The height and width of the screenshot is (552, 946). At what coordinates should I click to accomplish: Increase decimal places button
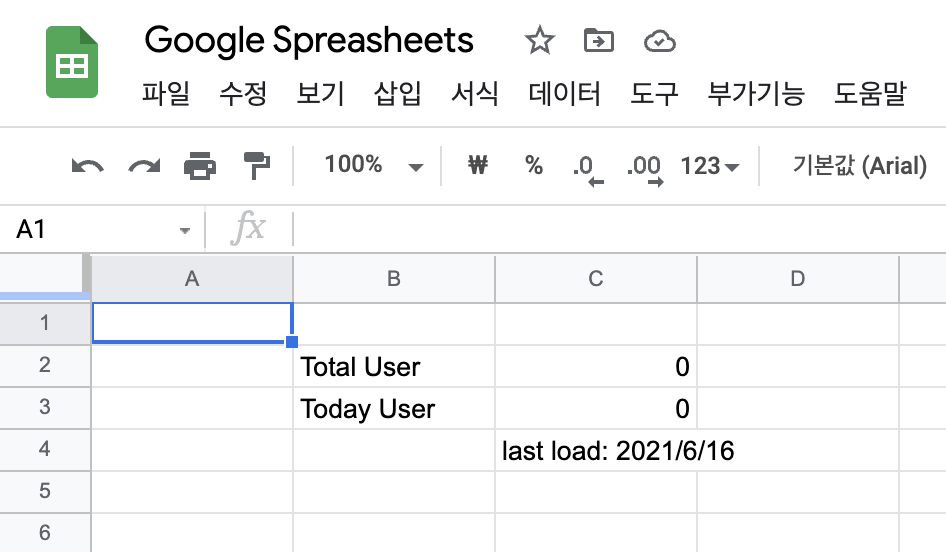click(x=644, y=170)
